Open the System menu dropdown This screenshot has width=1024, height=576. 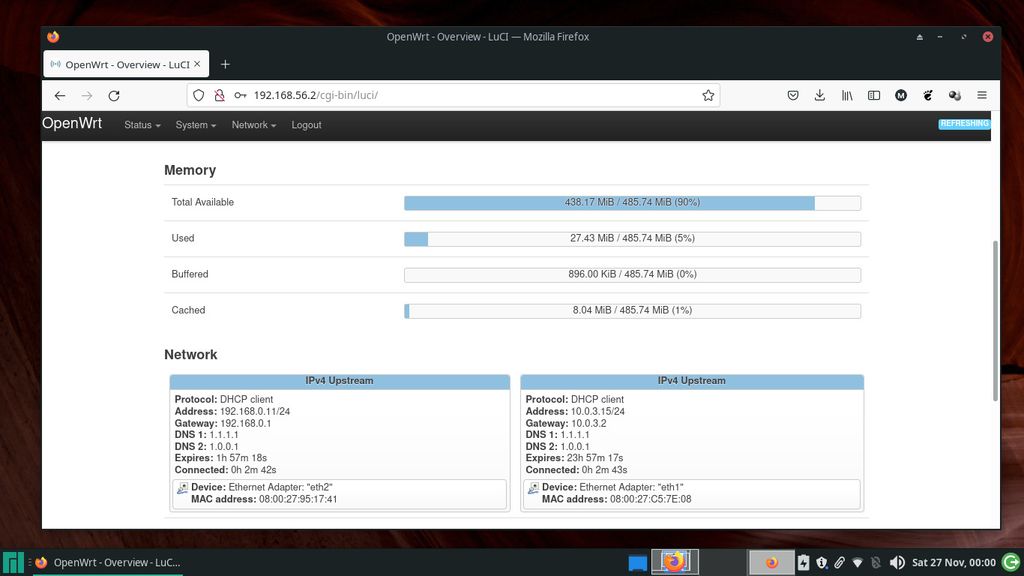pyautogui.click(x=195, y=125)
